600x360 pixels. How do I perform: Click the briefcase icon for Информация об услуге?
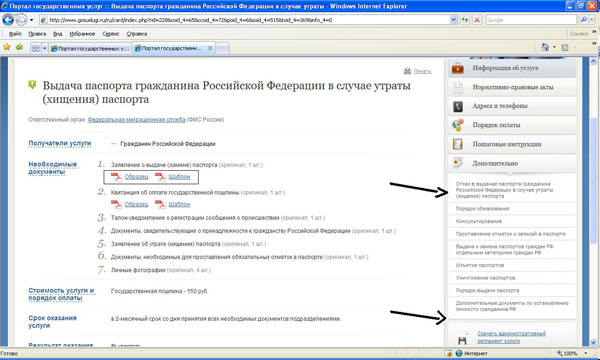458,68
